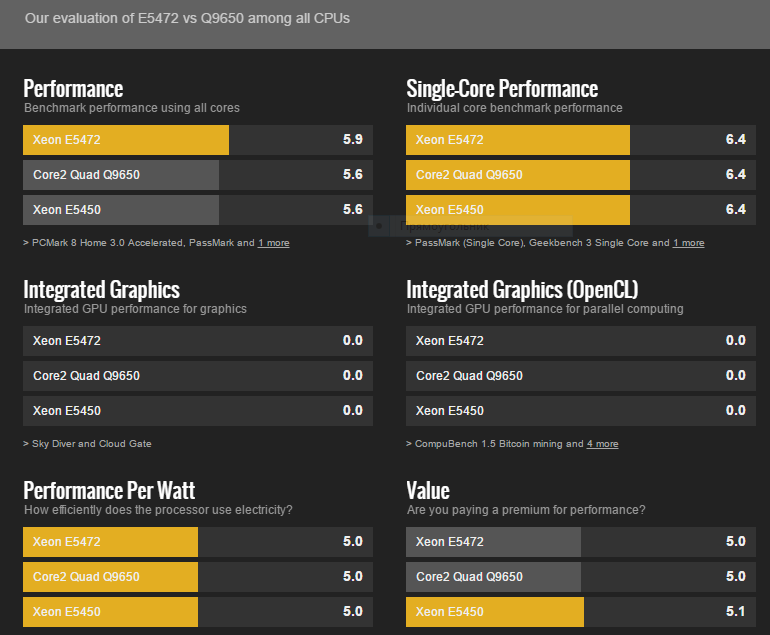Select Xeon E5472 row in Integrated Graphics (OpenCL)
This screenshot has height=635, width=770.
(x=581, y=341)
